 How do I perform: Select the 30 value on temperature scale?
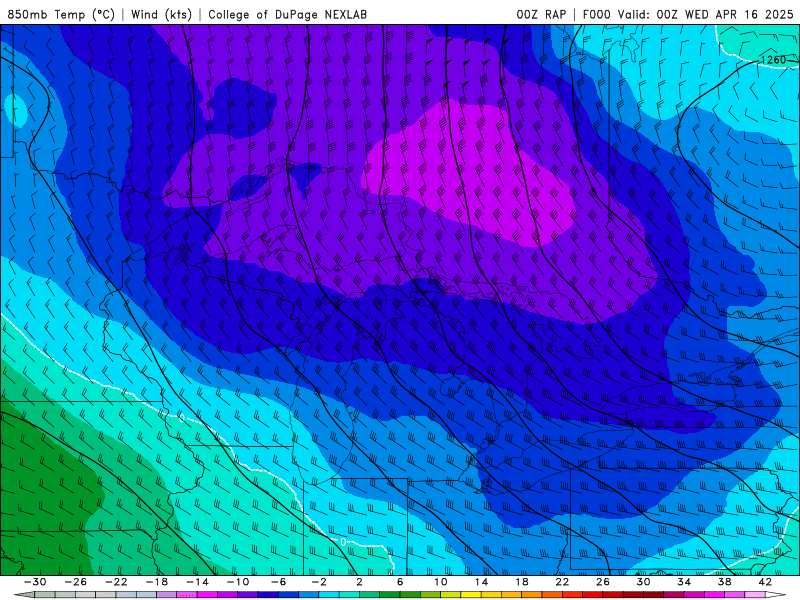pyautogui.click(x=643, y=582)
